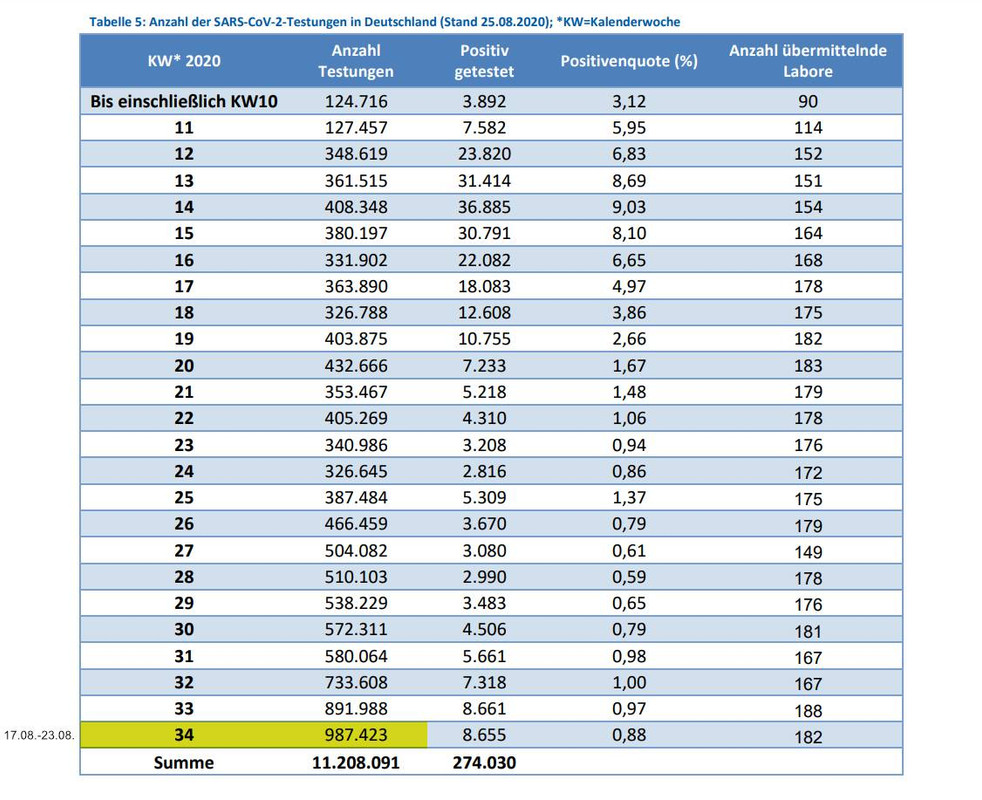Image resolution: width=982 pixels, height=800 pixels.
Task: Click Testungen value 466.459
Action: click(356, 524)
